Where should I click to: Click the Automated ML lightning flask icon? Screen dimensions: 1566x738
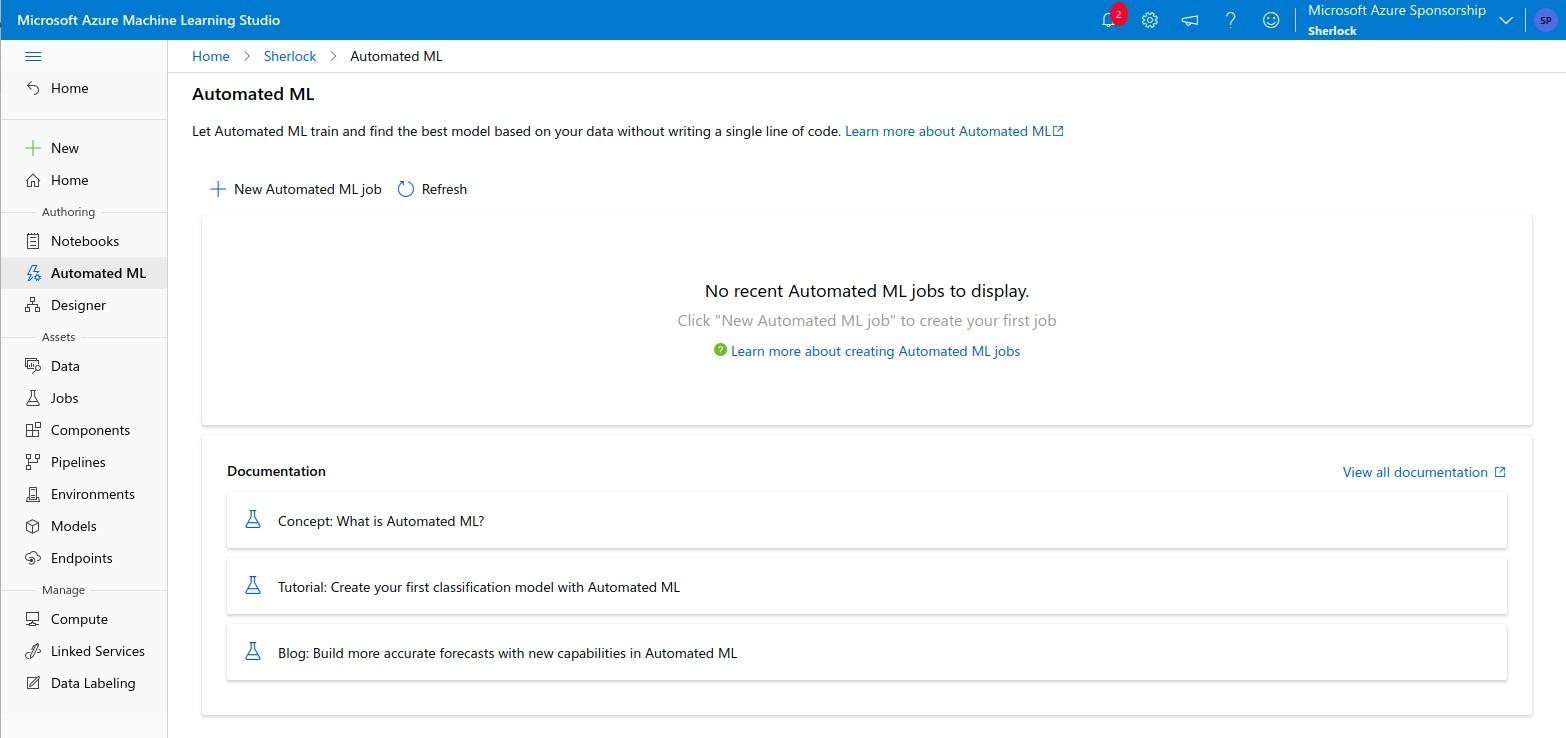point(33,273)
